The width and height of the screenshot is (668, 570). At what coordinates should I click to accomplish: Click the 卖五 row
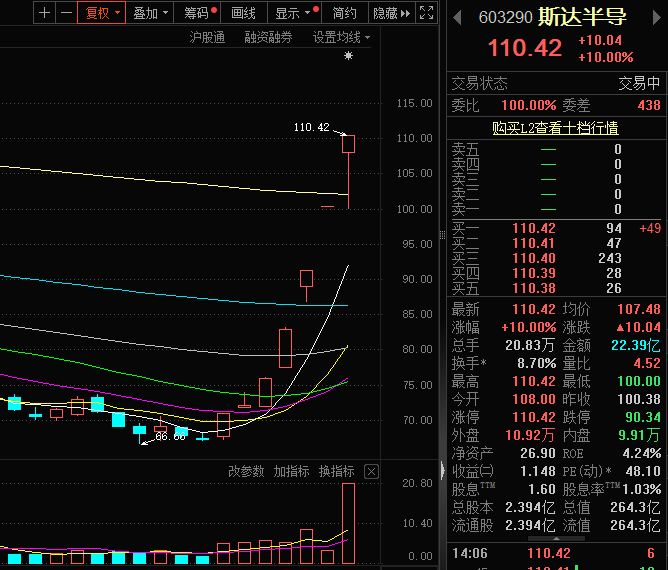point(557,149)
